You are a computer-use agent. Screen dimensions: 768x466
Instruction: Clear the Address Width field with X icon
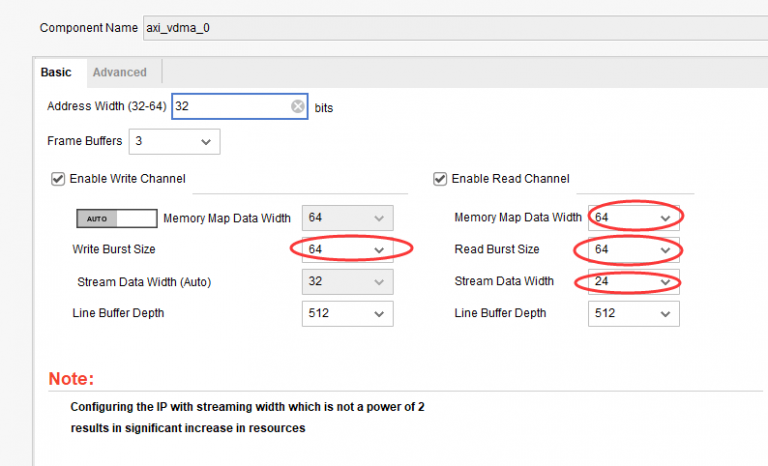tap(297, 107)
